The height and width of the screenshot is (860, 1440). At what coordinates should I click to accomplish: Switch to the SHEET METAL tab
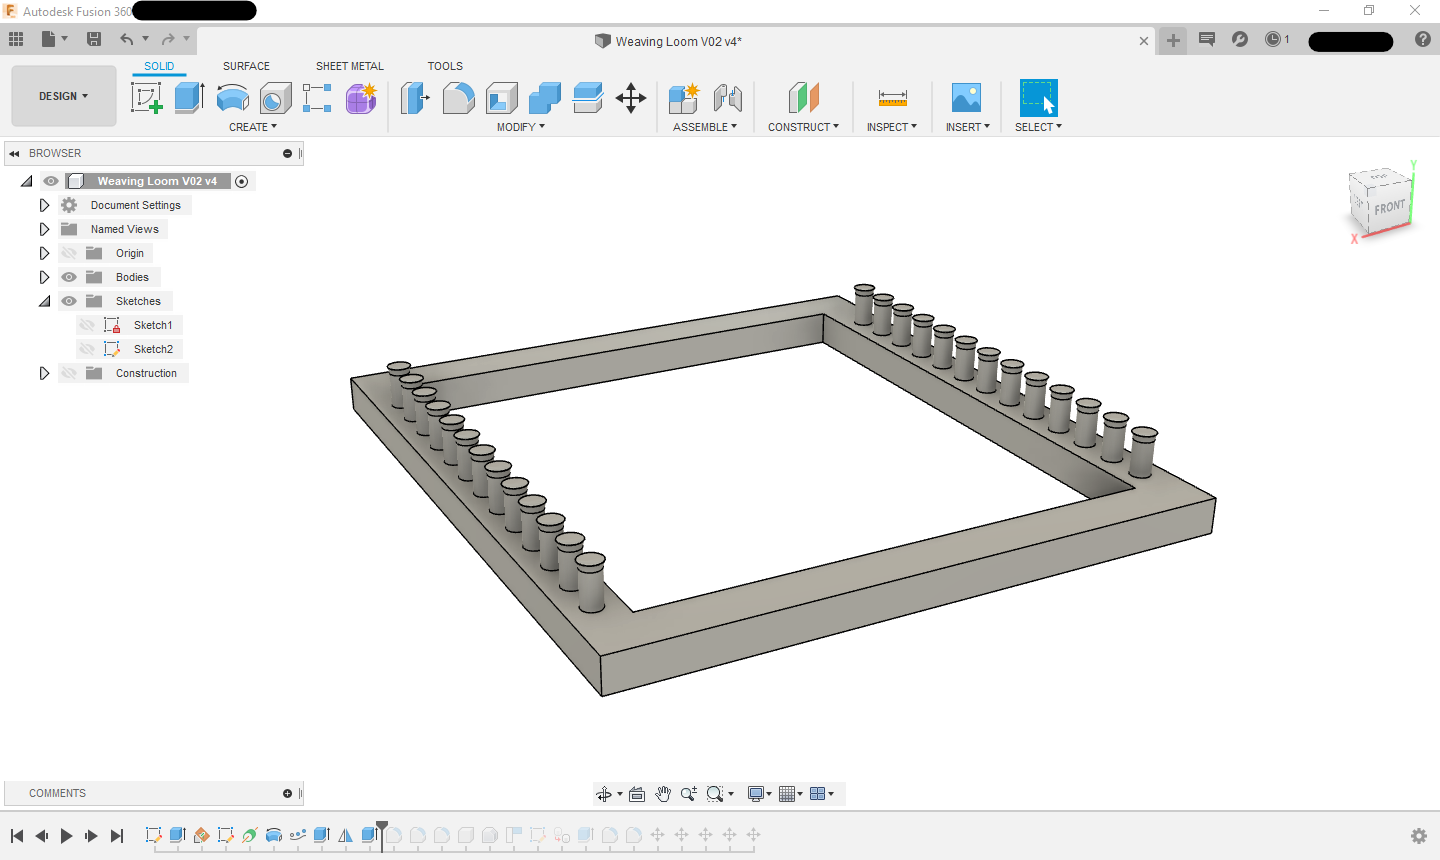350,66
